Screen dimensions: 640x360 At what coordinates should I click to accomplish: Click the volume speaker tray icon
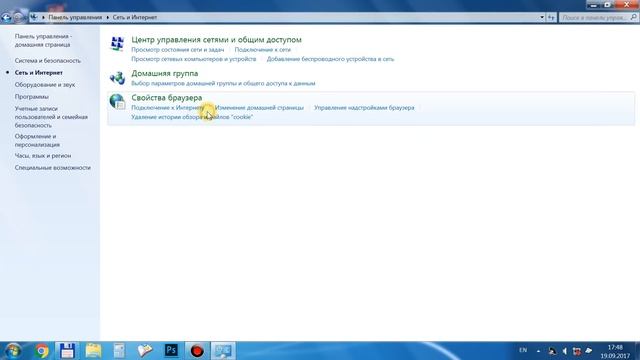[564, 351]
